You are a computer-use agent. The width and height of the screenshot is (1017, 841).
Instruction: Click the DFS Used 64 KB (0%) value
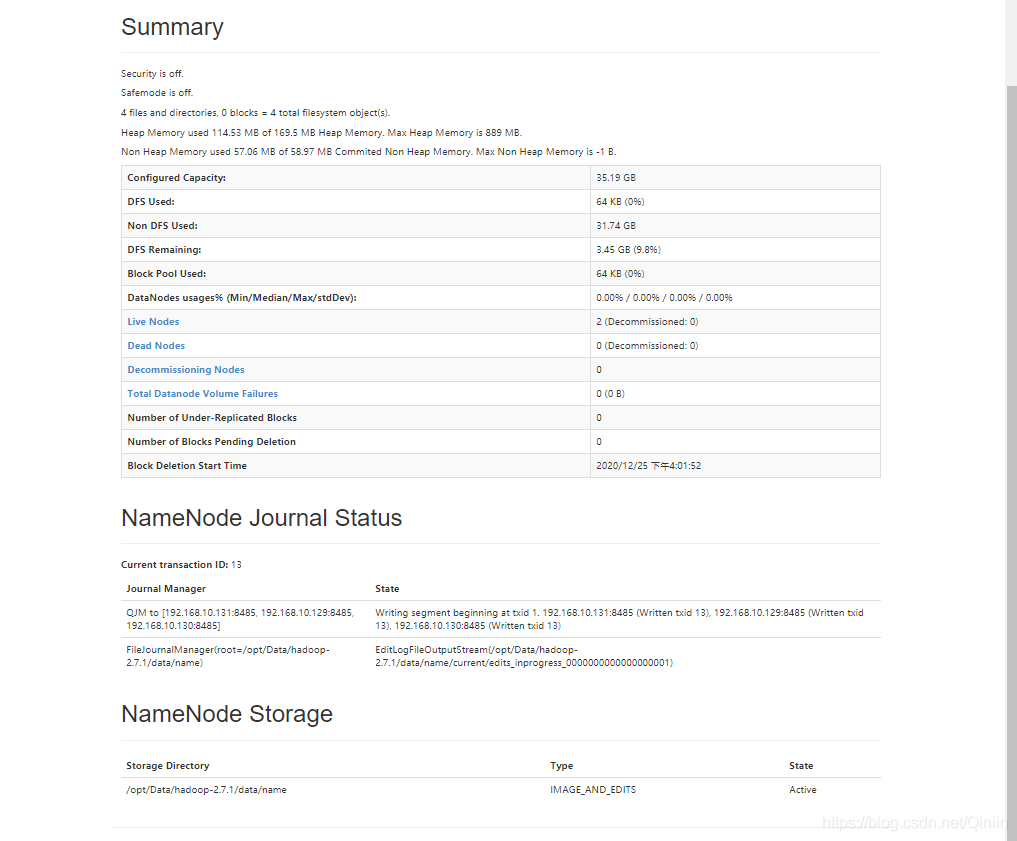pyautogui.click(x=620, y=202)
